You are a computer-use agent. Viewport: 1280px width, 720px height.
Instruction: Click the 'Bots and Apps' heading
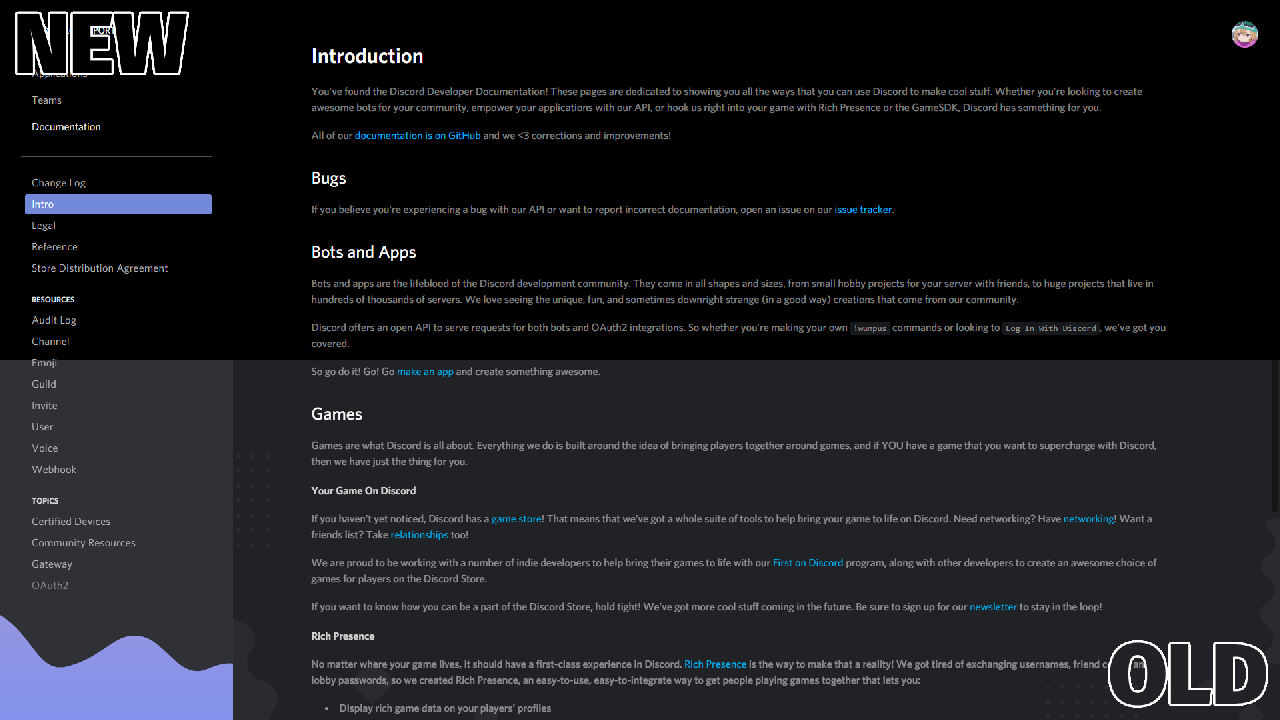tap(364, 252)
